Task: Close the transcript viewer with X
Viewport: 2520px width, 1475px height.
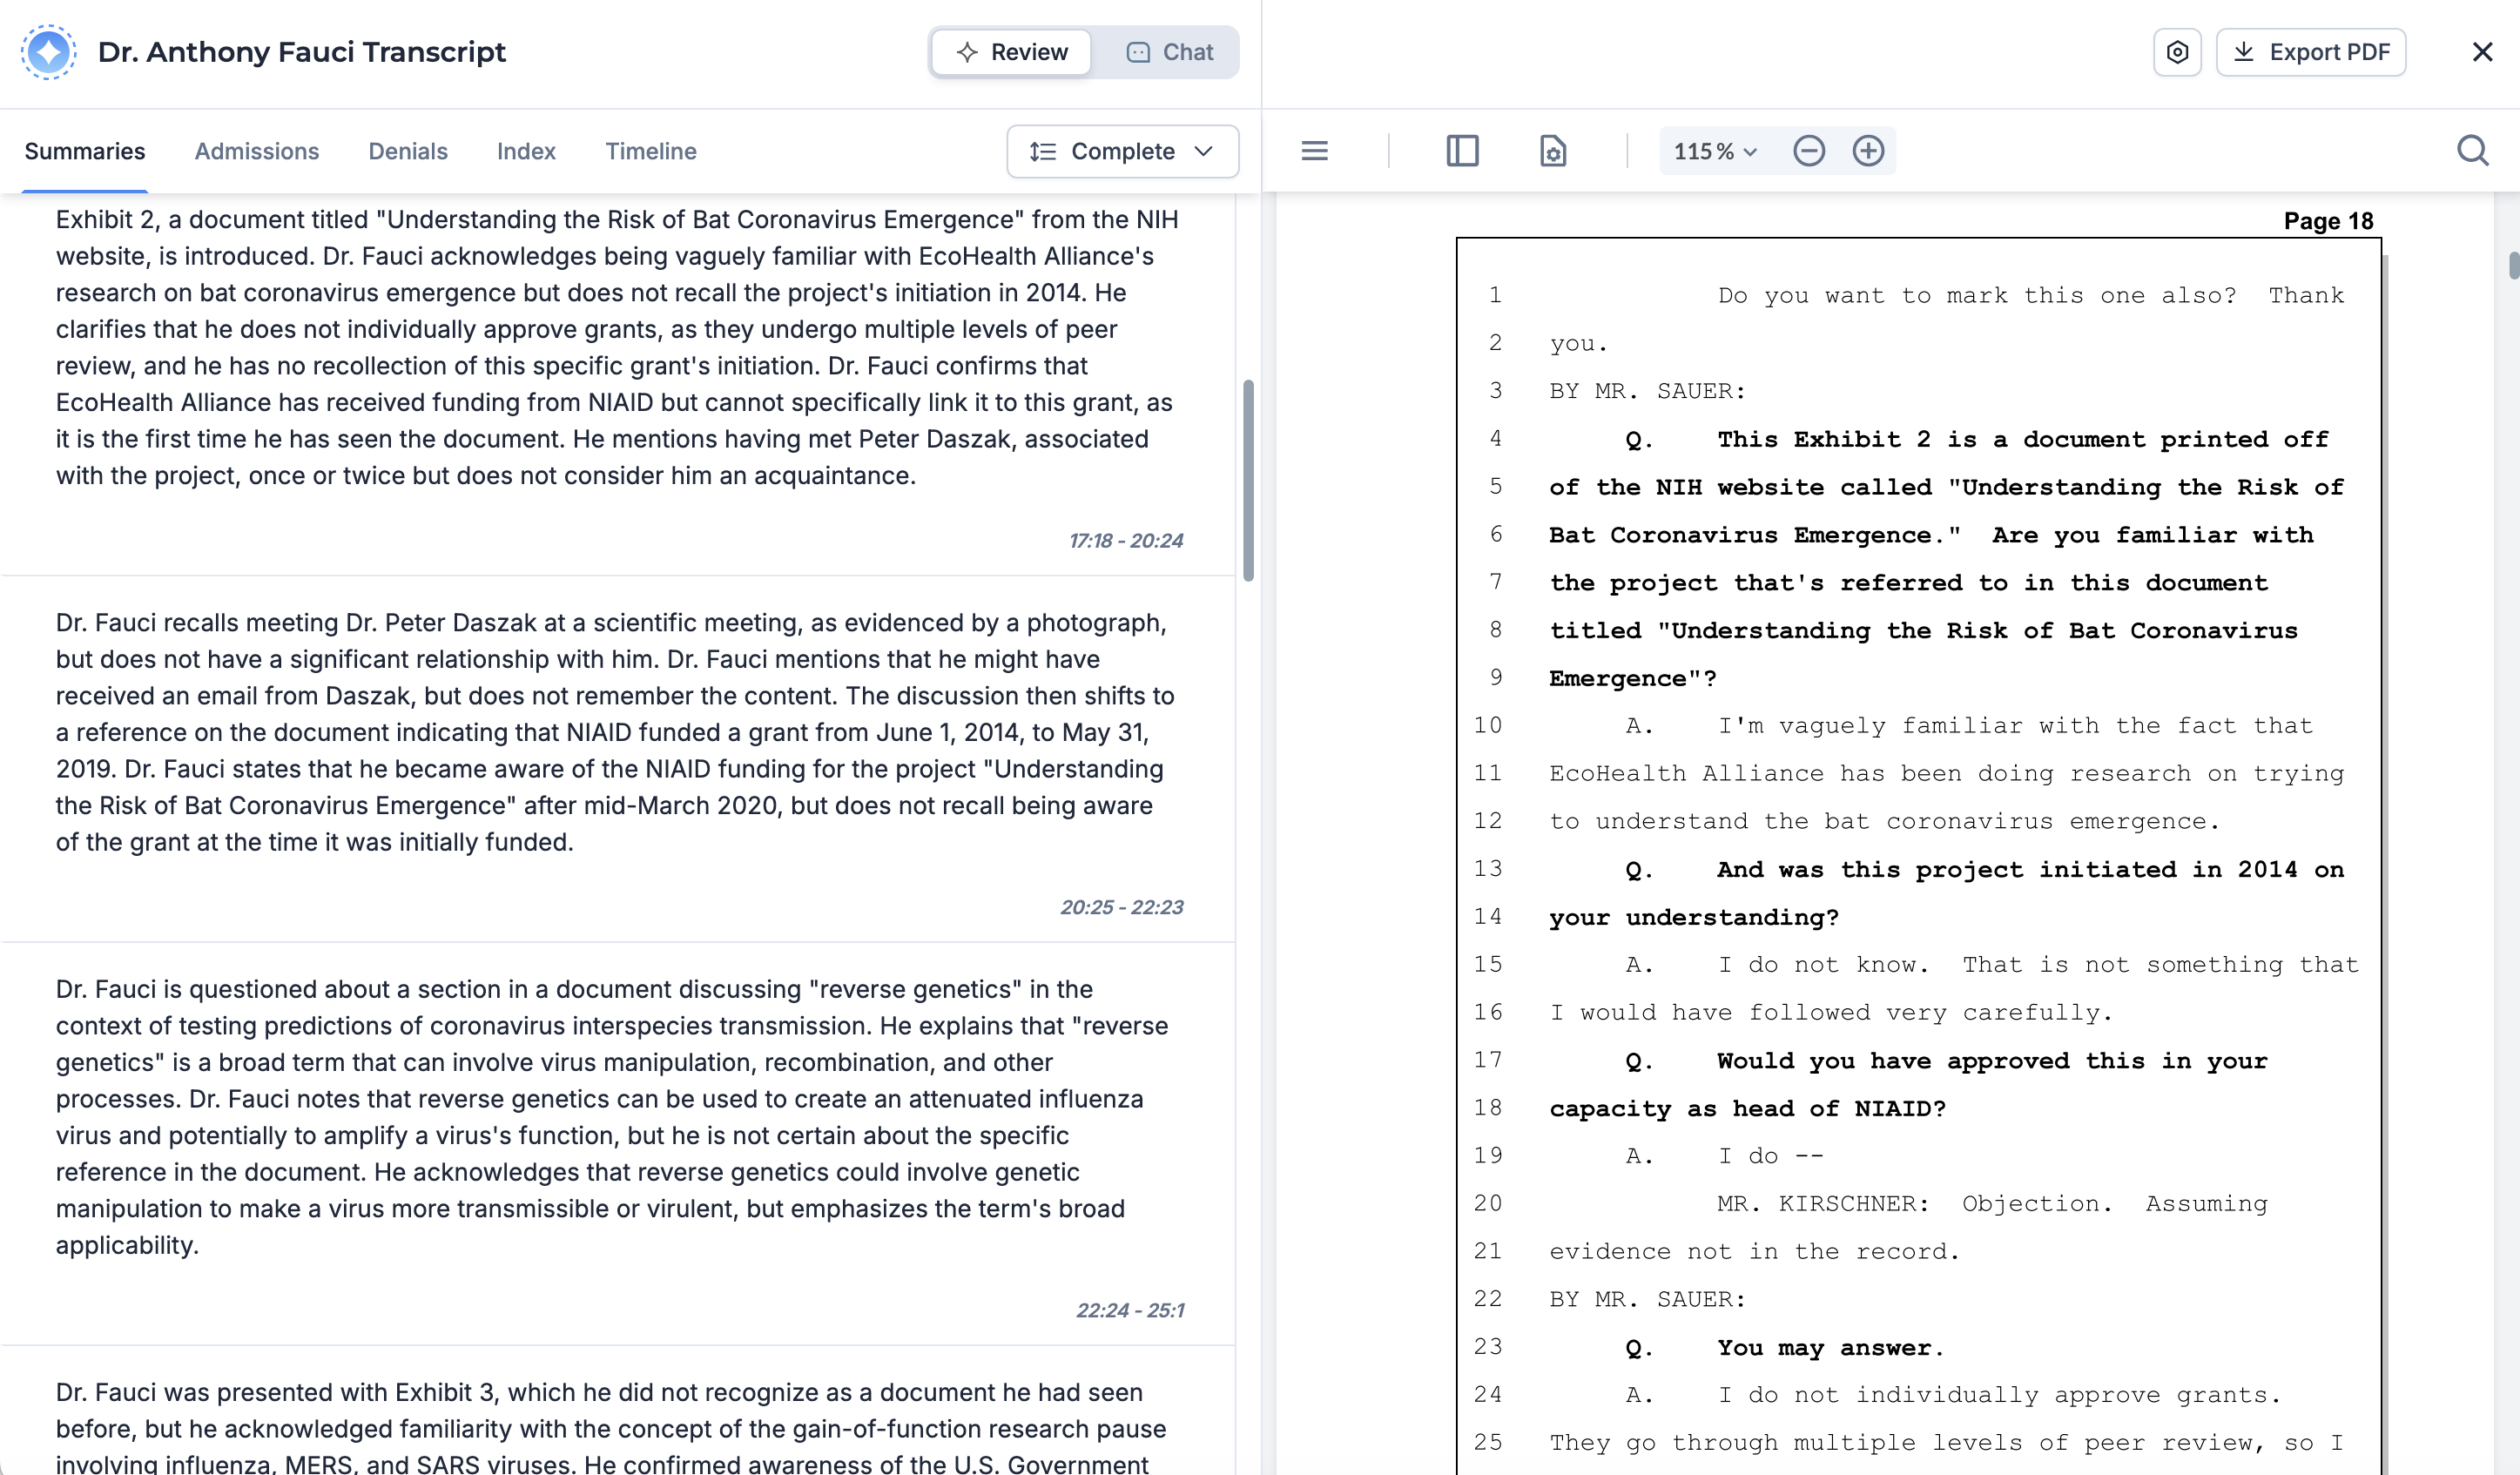Action: [2482, 52]
